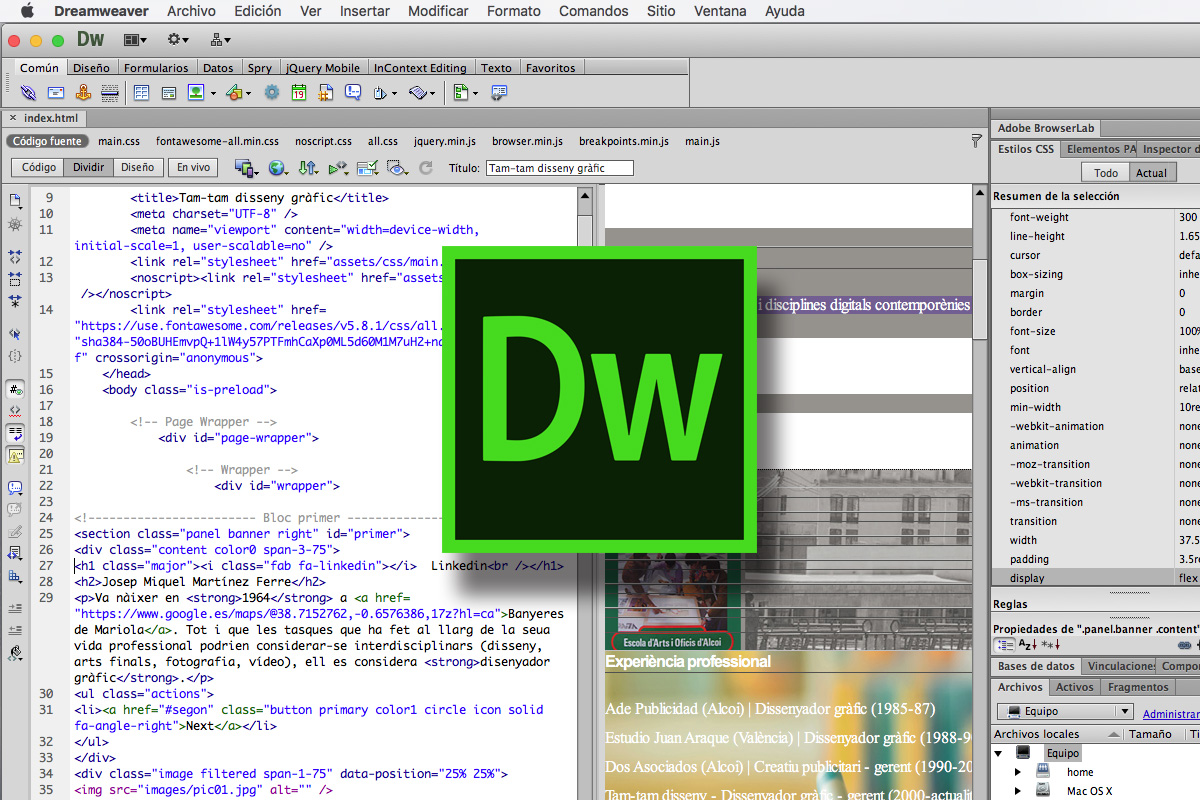The width and height of the screenshot is (1200, 800).
Task: Expand the home folder node
Action: tap(1019, 772)
